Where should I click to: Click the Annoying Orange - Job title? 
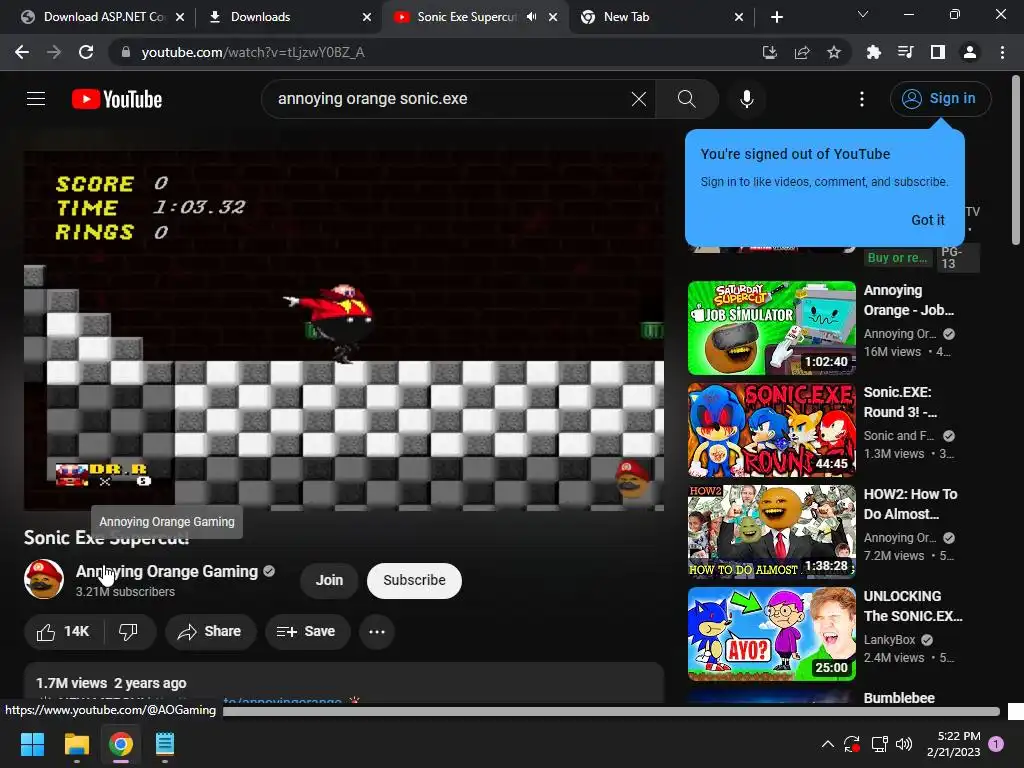908,300
